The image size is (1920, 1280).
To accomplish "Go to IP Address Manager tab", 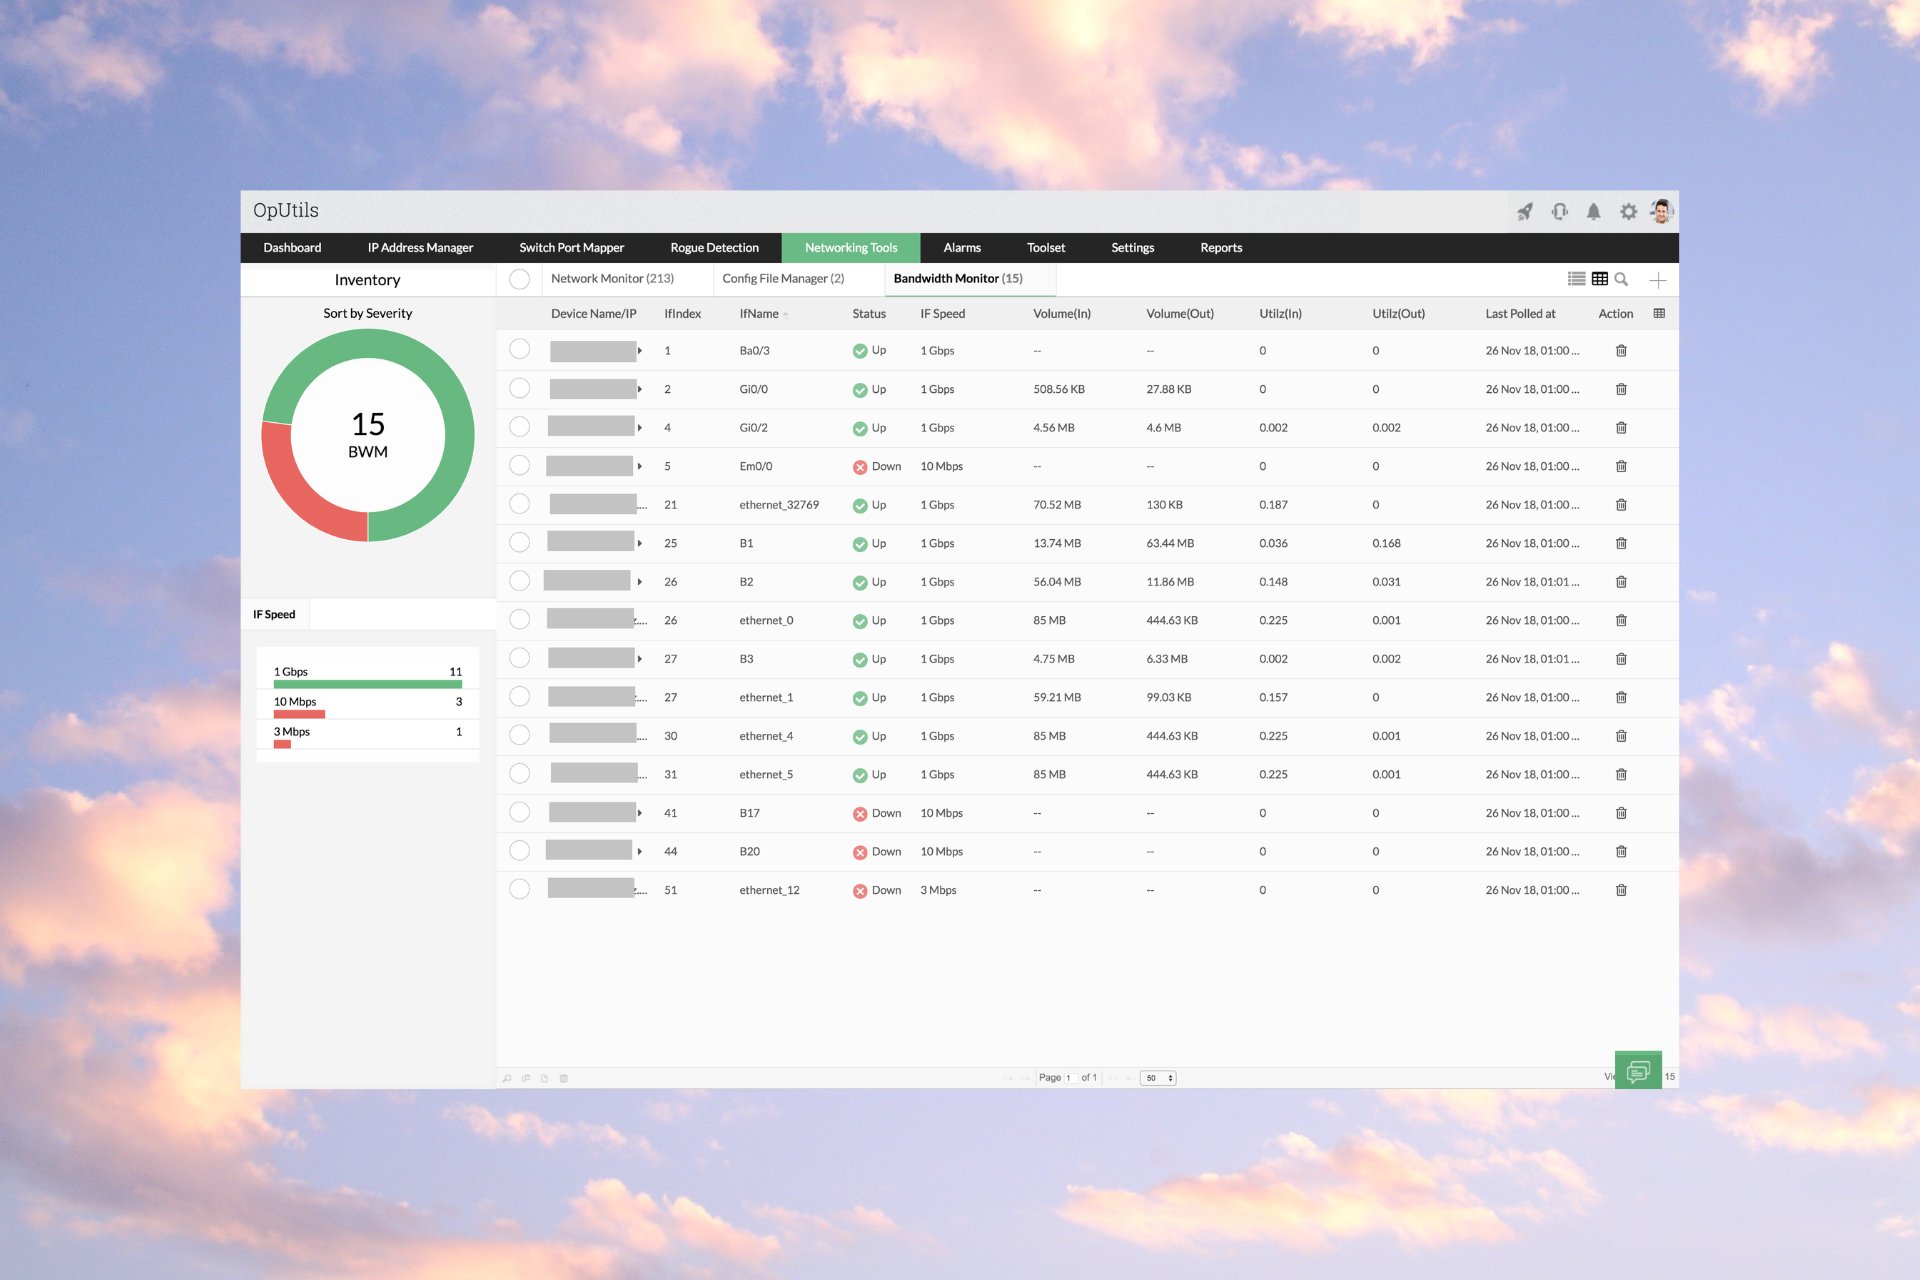I will [x=420, y=248].
